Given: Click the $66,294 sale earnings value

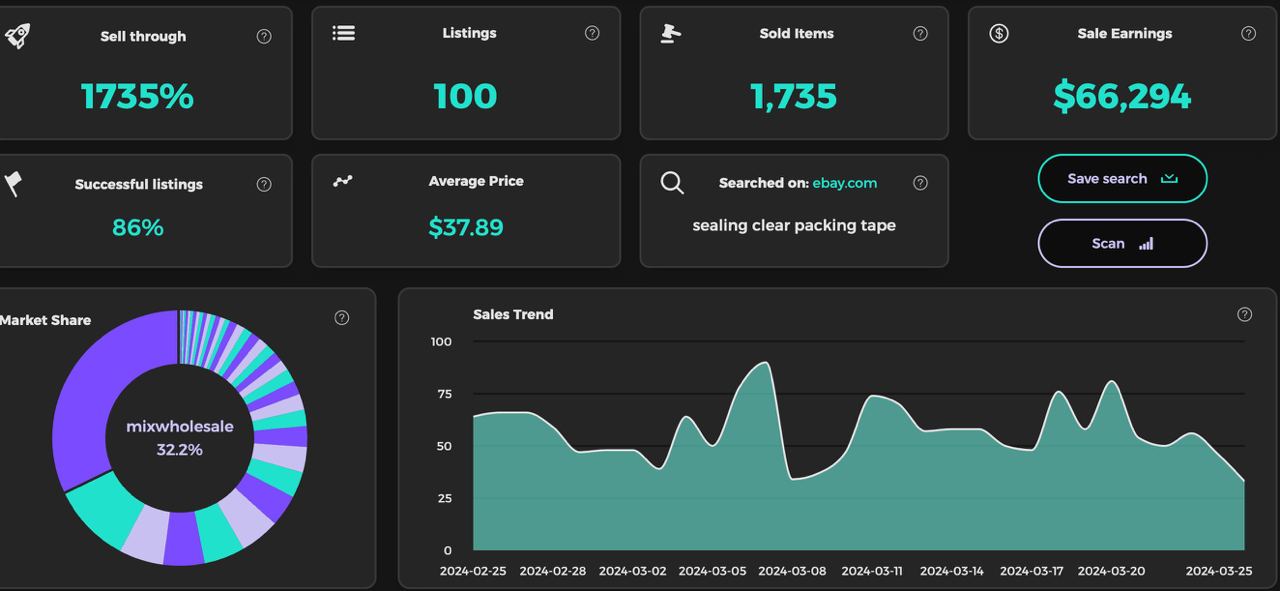Looking at the screenshot, I should pos(1122,96).
